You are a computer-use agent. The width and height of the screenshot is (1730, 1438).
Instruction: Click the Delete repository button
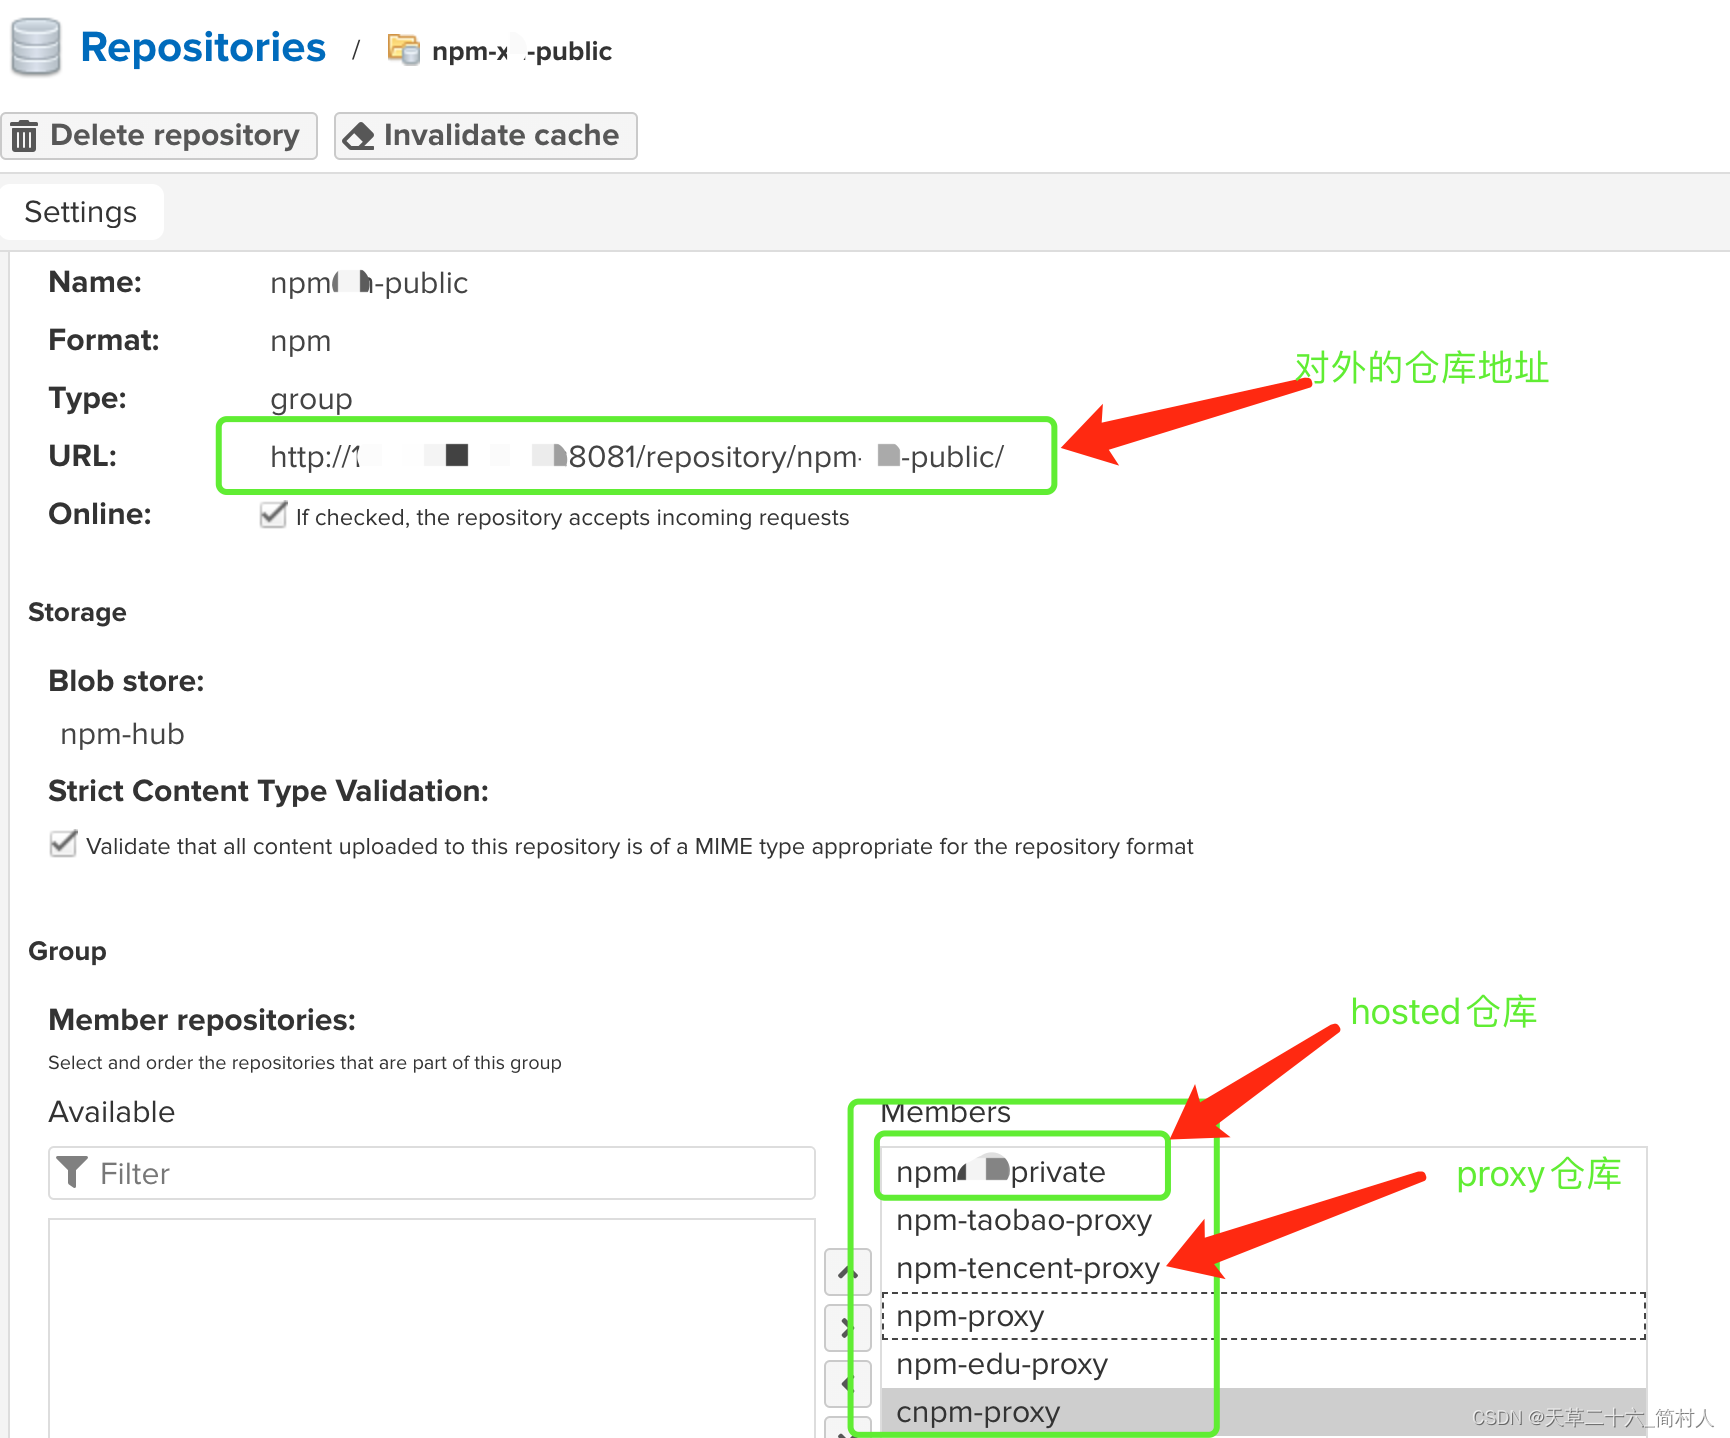(159, 135)
